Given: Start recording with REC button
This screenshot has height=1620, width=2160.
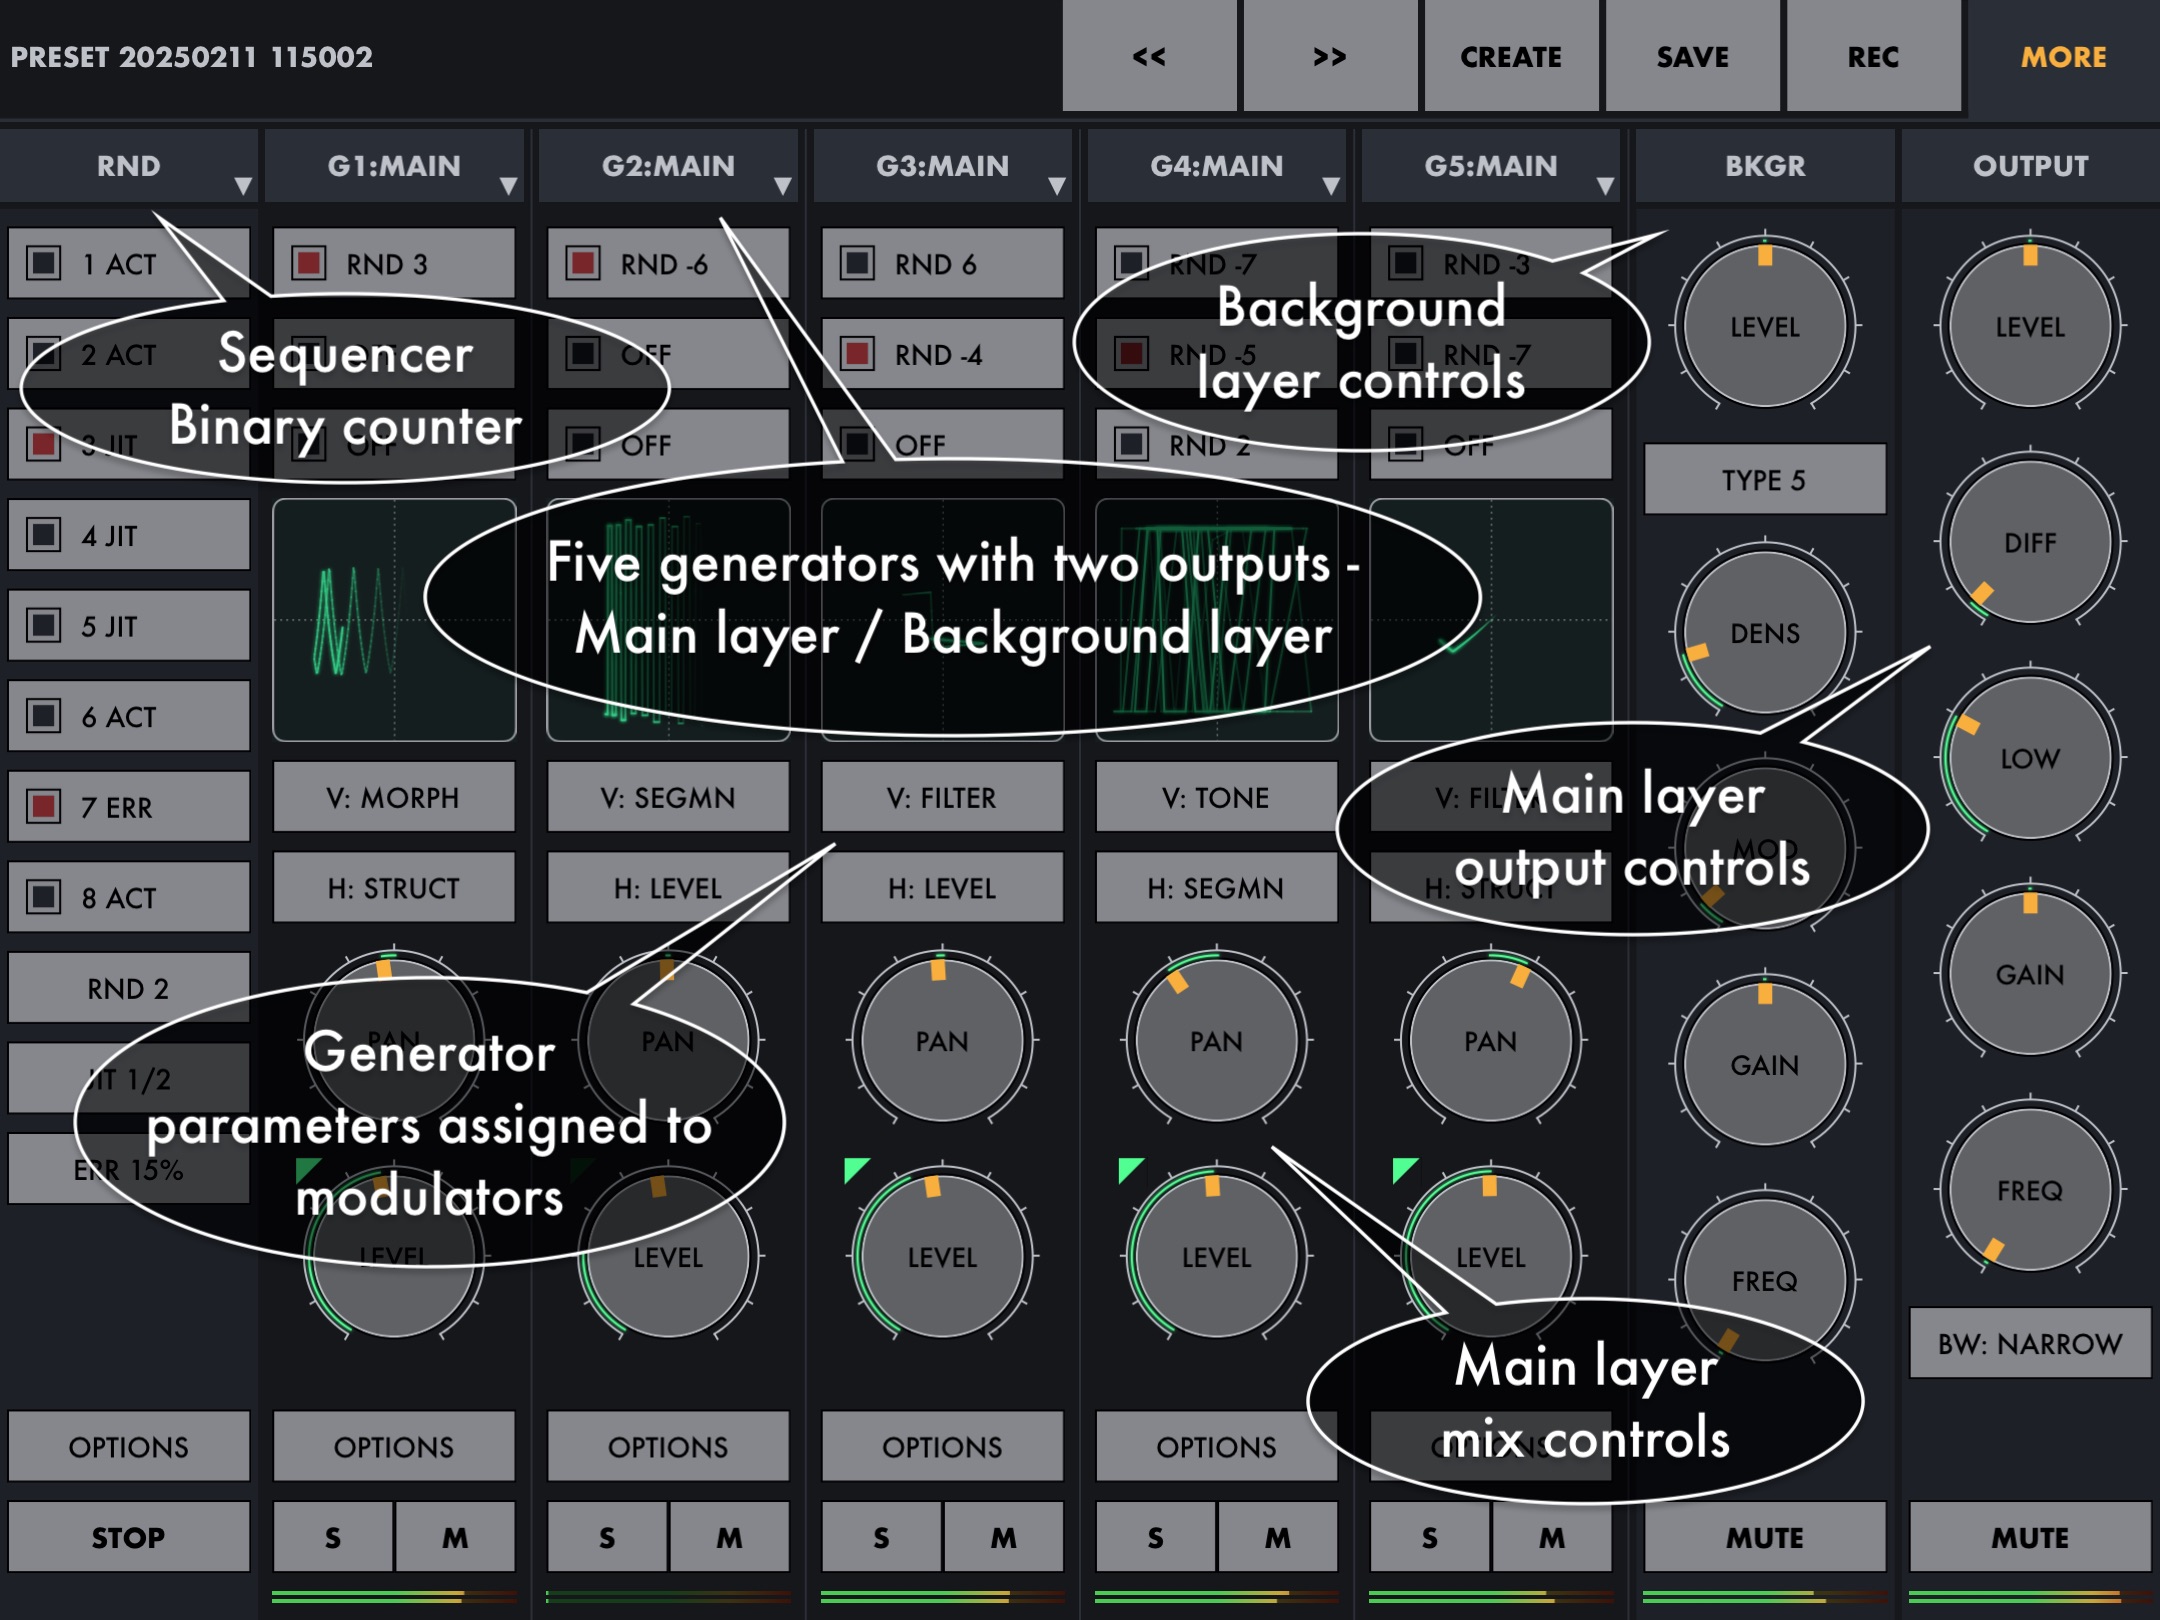Looking at the screenshot, I should click(x=1873, y=56).
